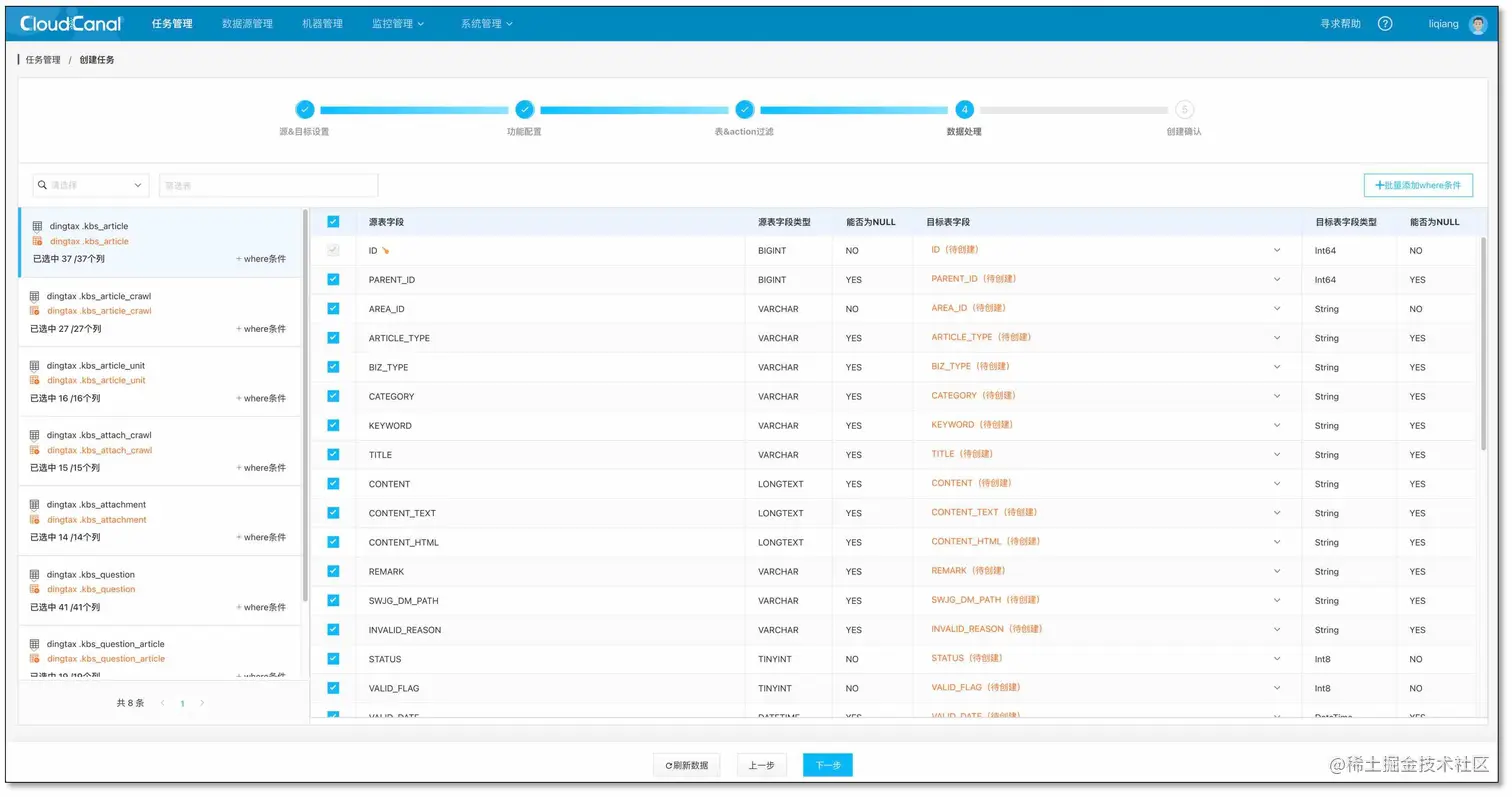Click orange target icon of kbs_article
1512x797 pixels.
click(x=37, y=241)
